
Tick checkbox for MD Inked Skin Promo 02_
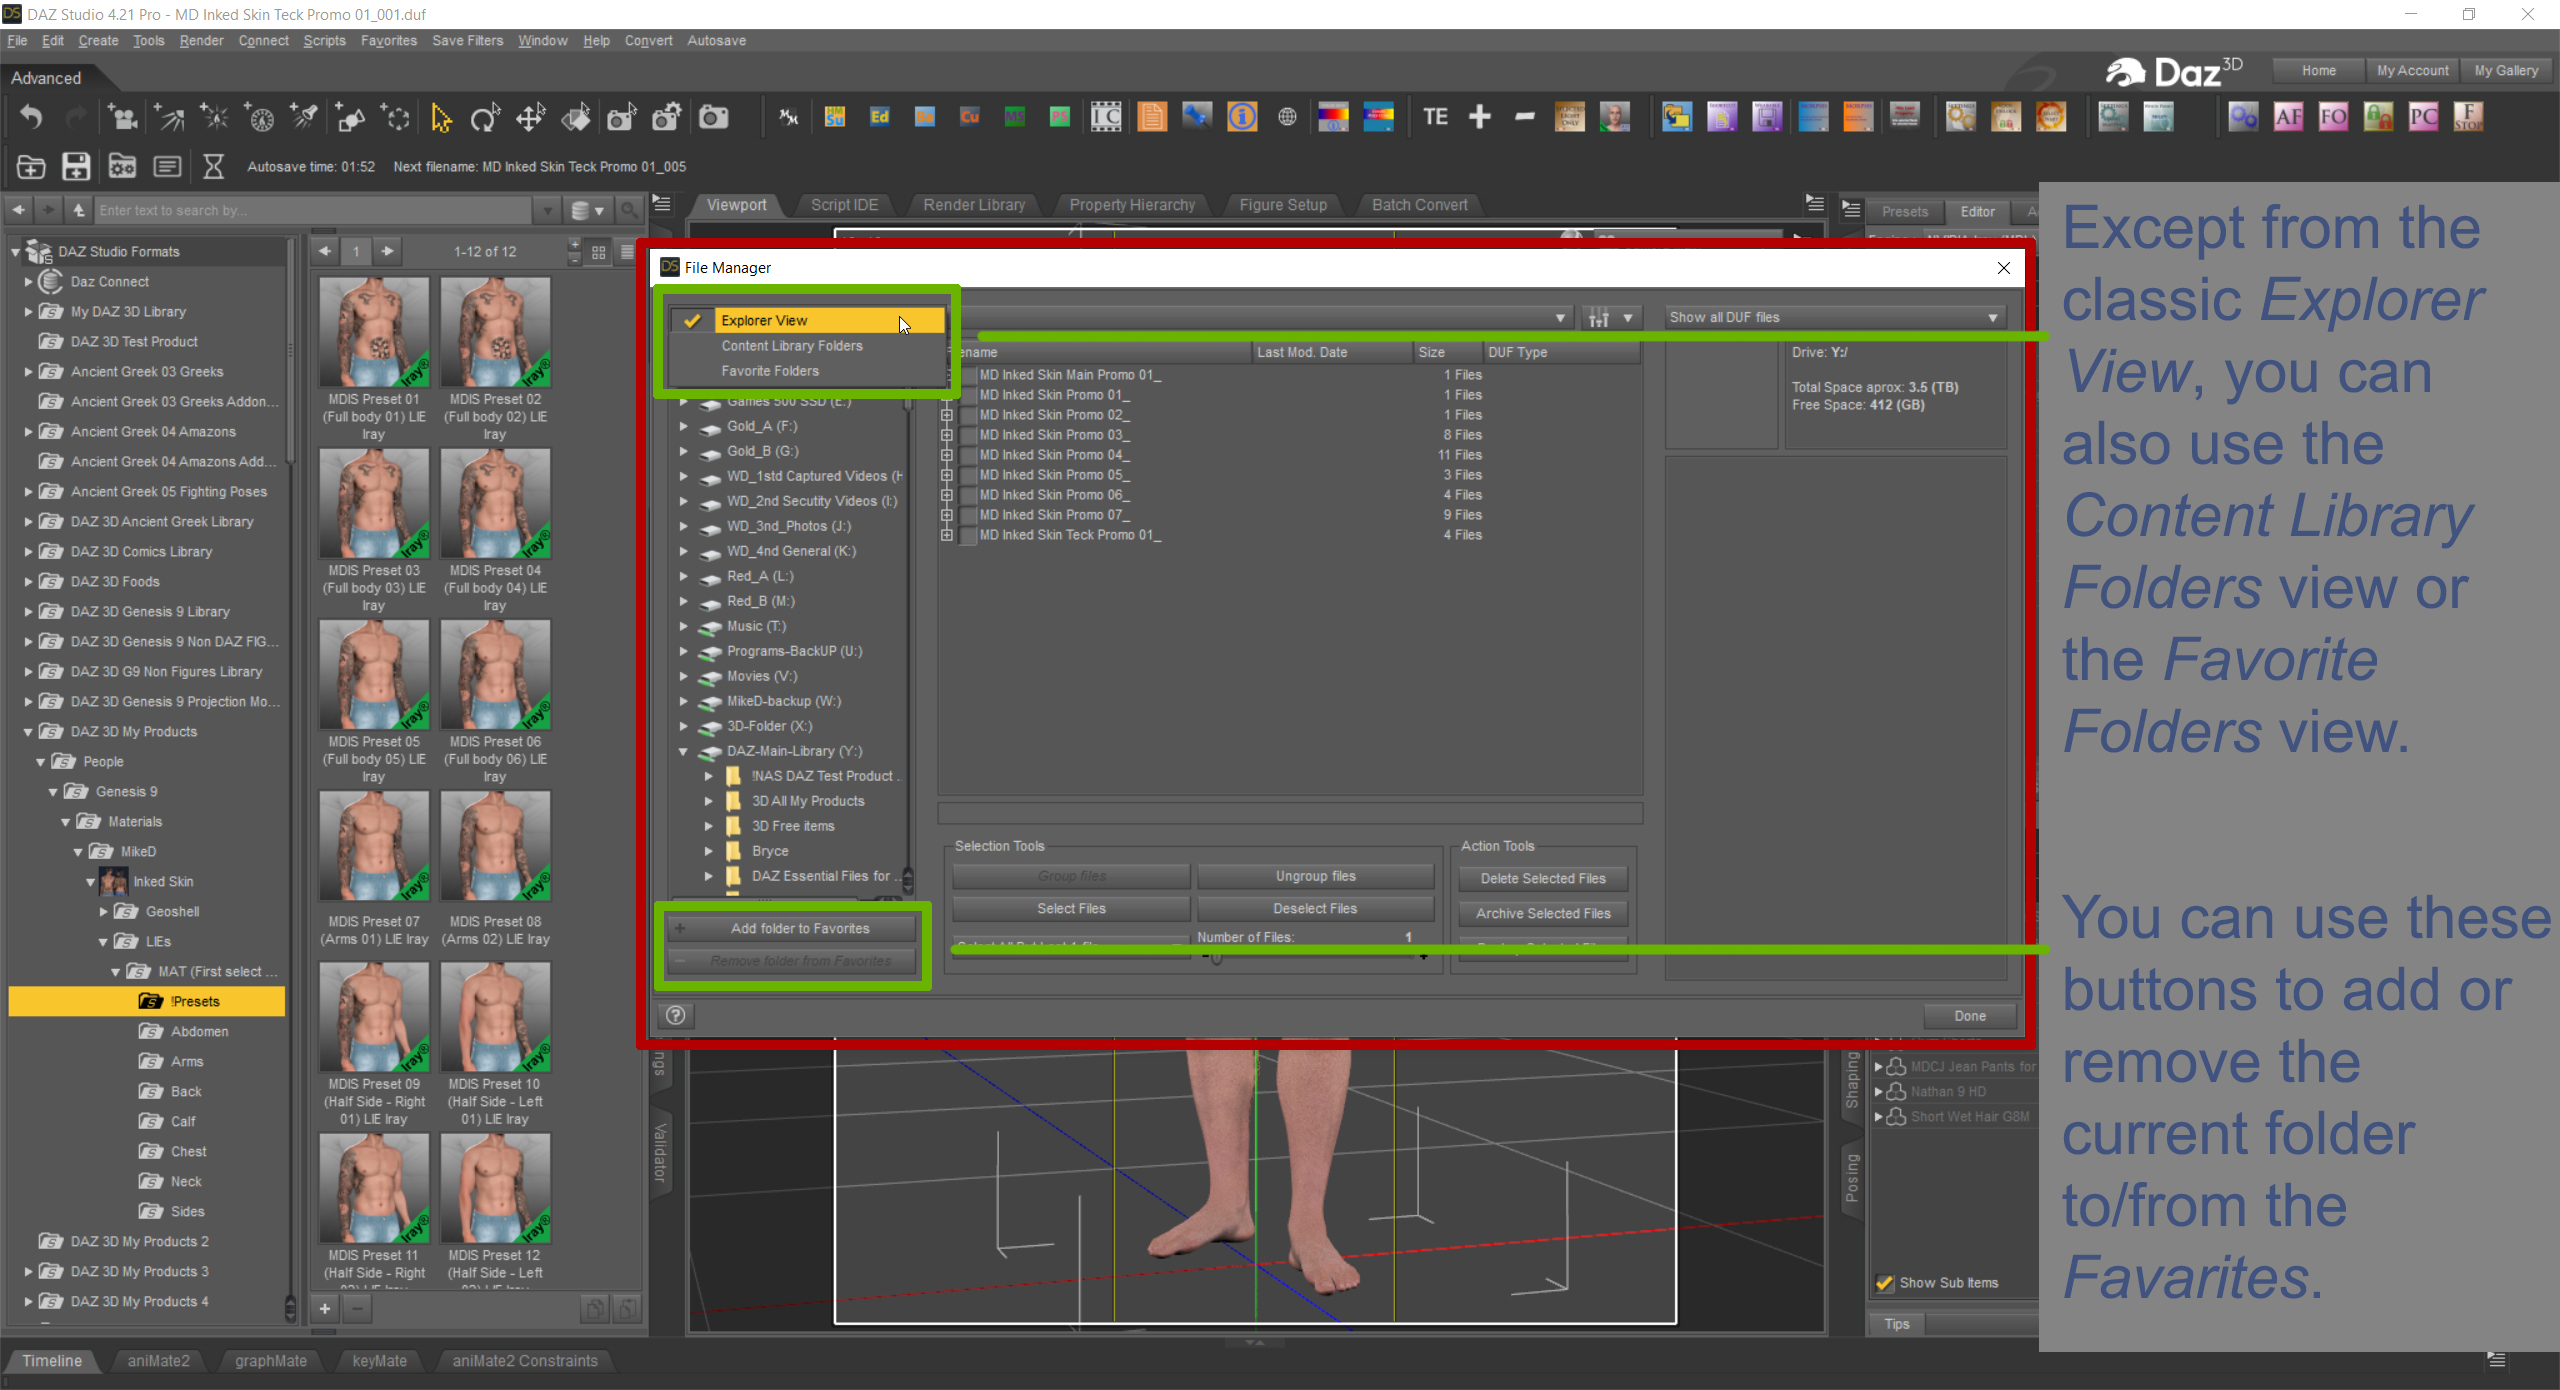tap(968, 415)
